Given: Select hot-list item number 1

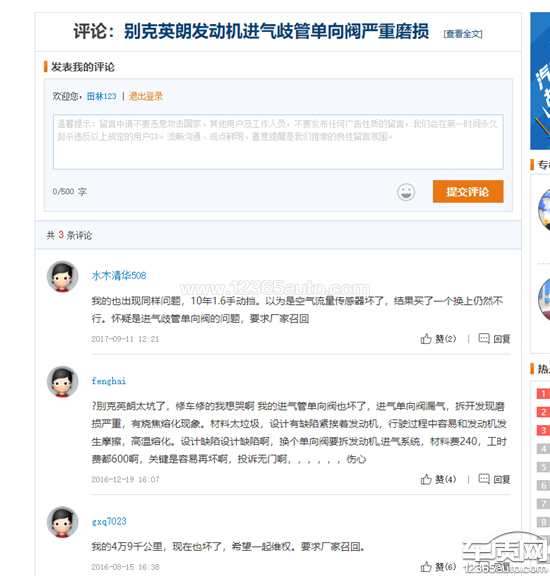Looking at the screenshot, I should (x=543, y=394).
